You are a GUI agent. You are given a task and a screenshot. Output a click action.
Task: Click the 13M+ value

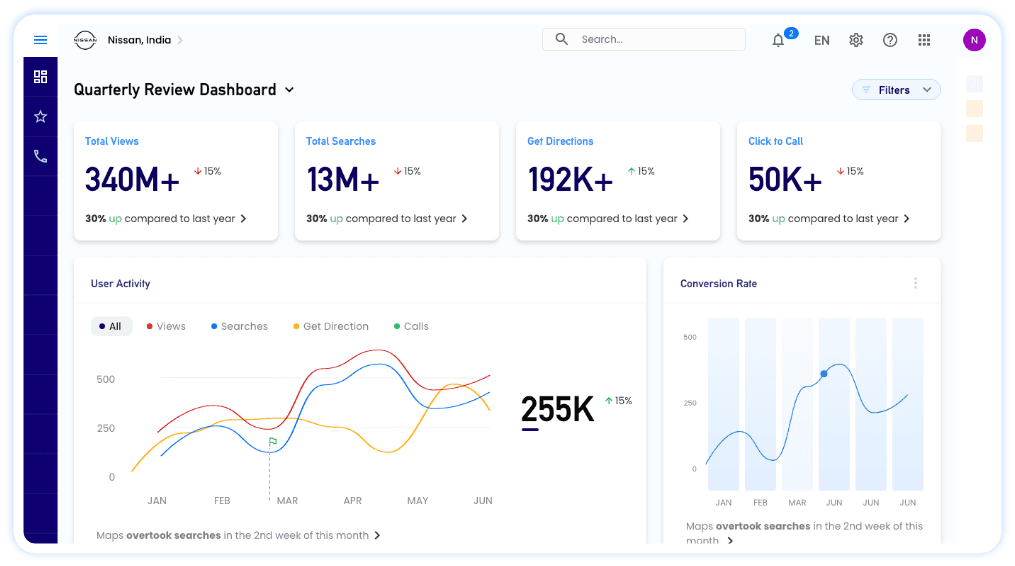(x=342, y=179)
